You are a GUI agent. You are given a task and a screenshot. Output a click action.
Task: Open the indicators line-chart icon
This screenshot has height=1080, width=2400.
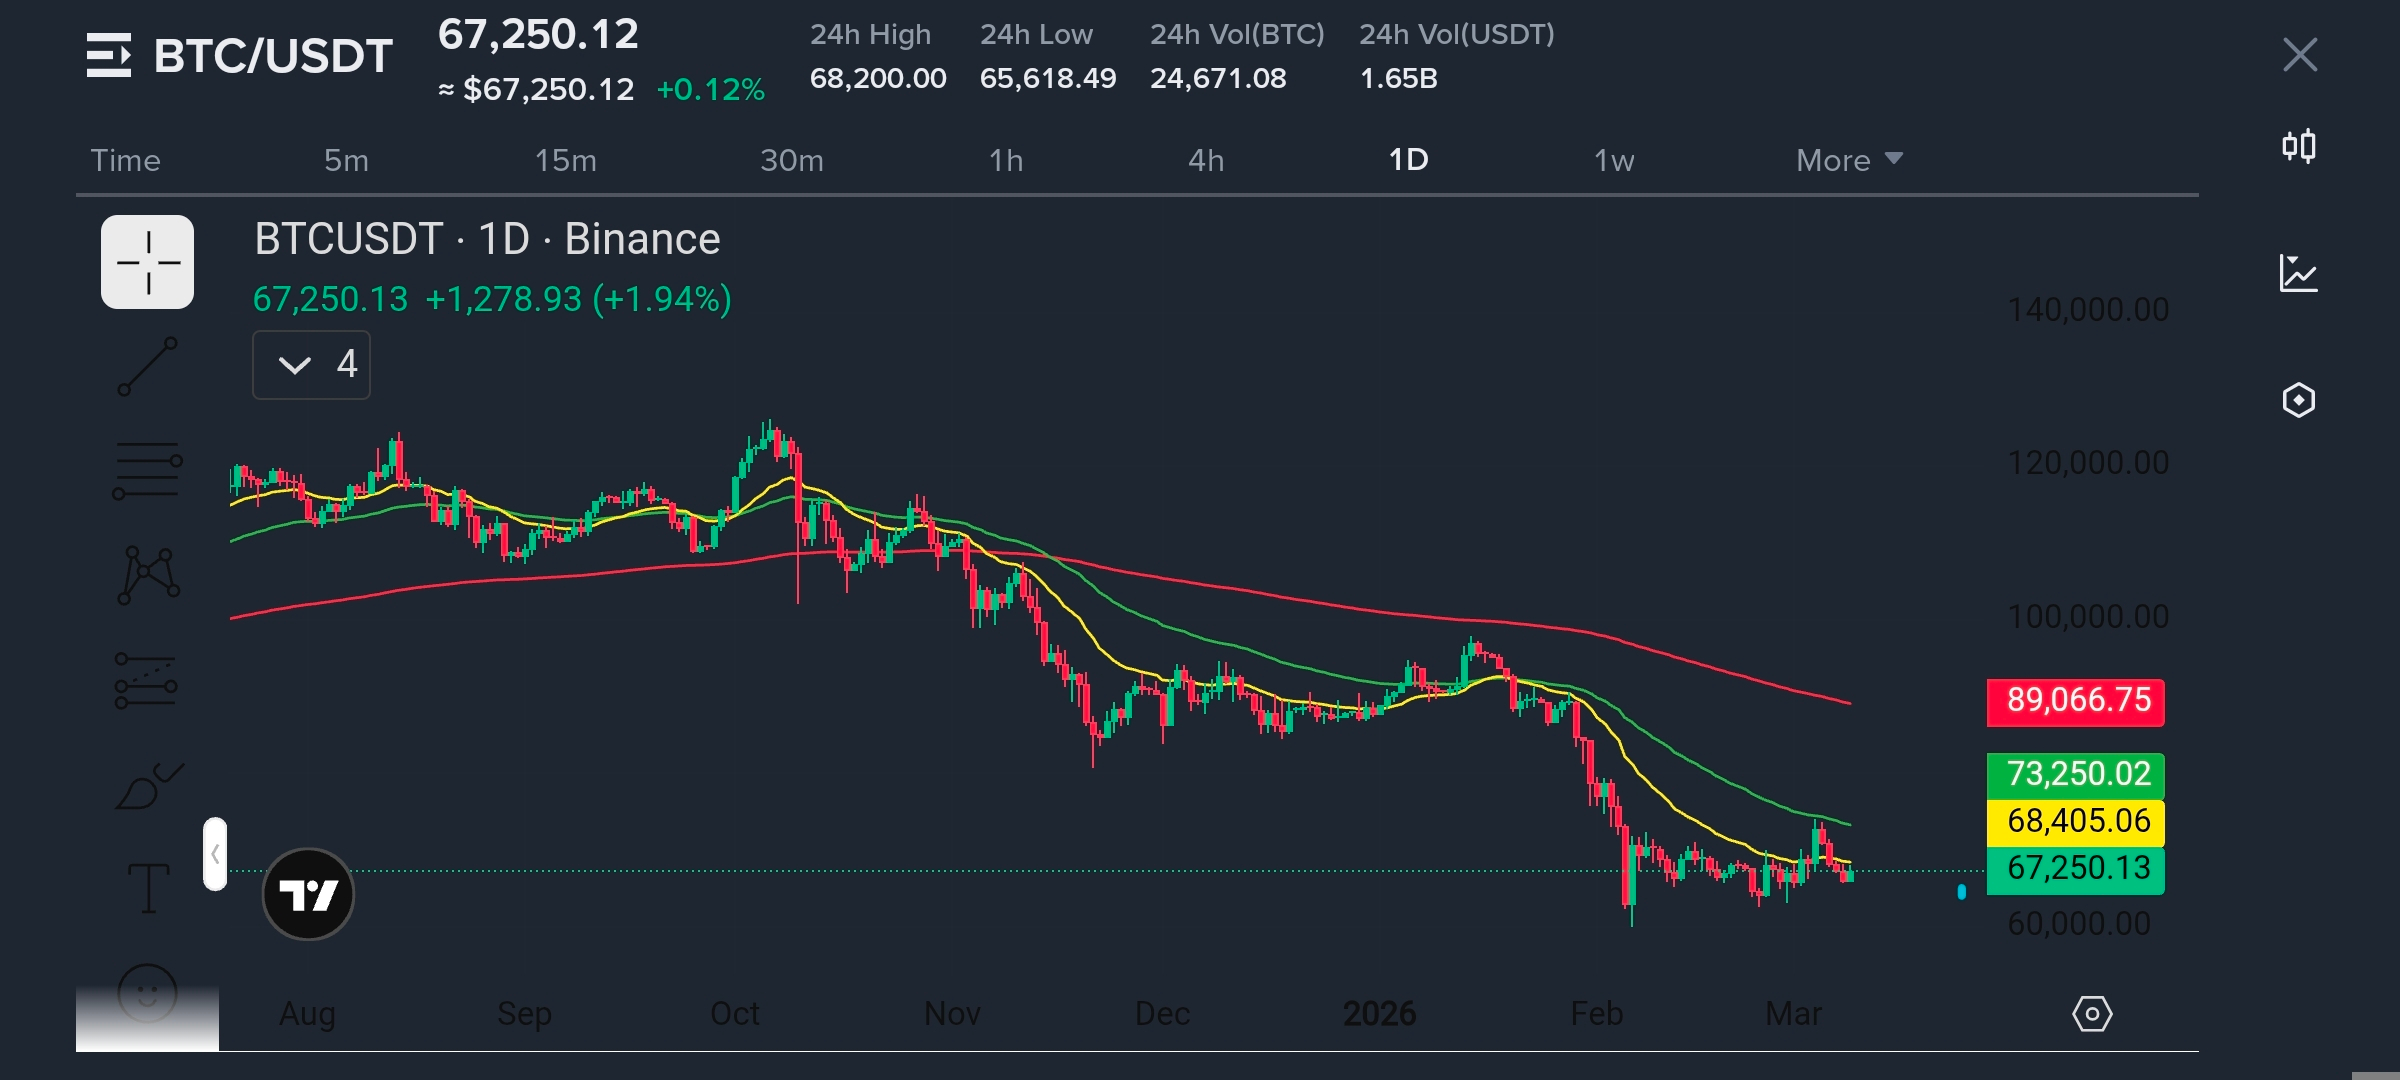[x=2298, y=273]
